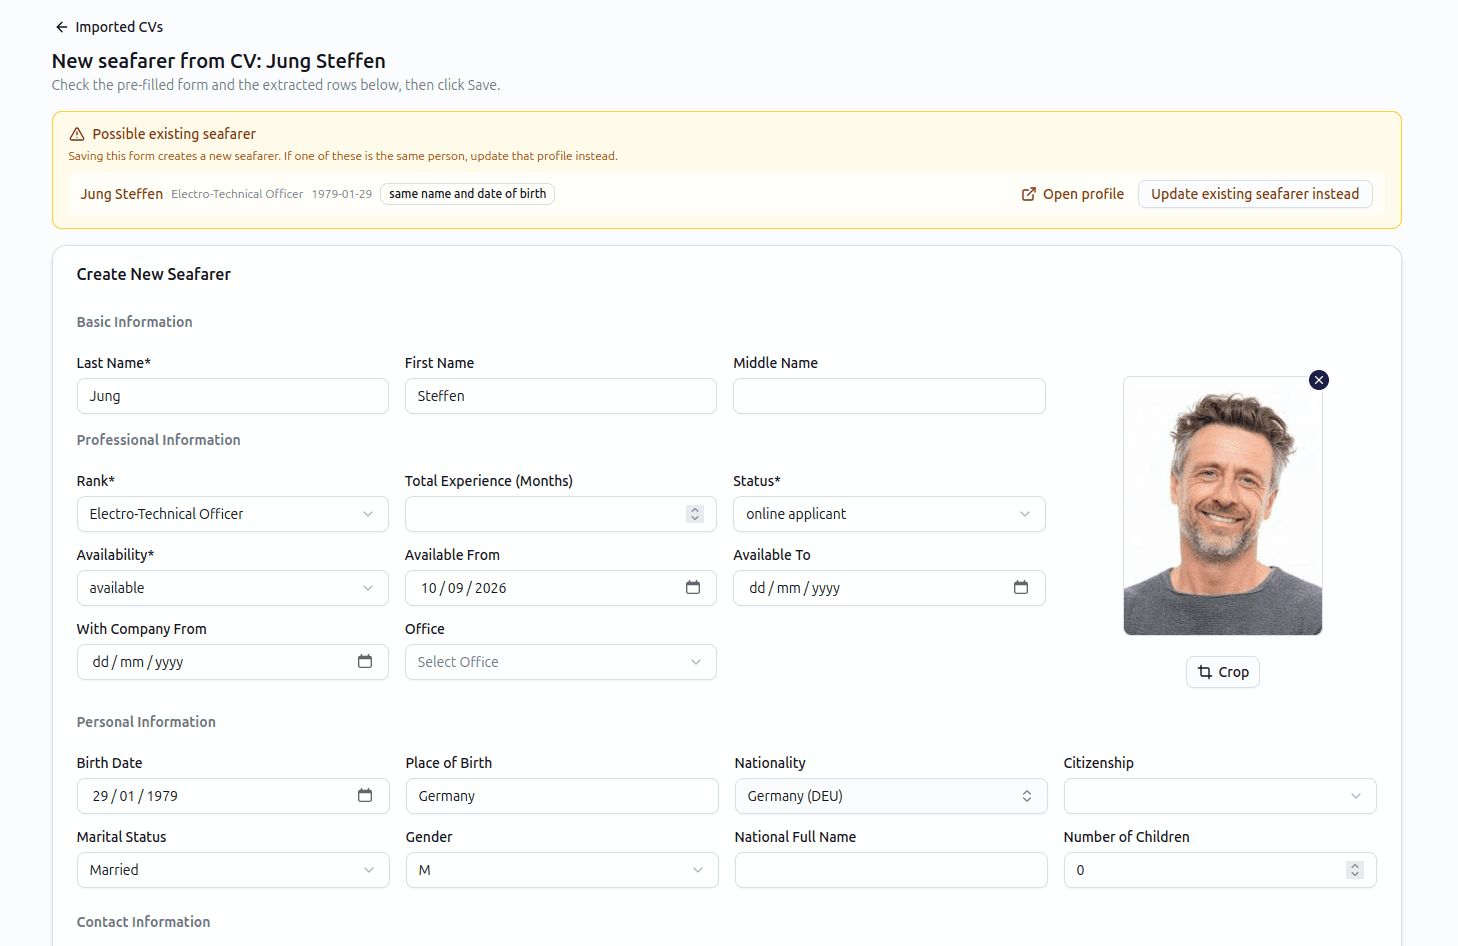Remove photo with the X icon
Image resolution: width=1458 pixels, height=946 pixels.
point(1319,380)
